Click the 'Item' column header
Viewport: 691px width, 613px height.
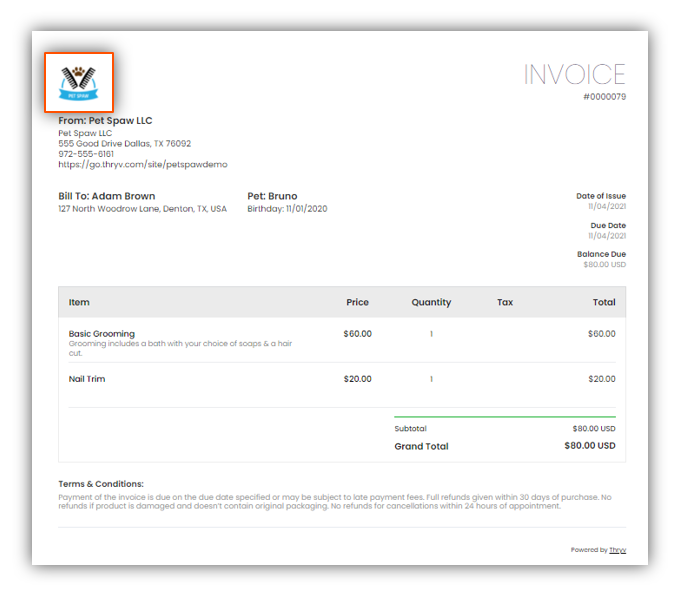tap(79, 302)
